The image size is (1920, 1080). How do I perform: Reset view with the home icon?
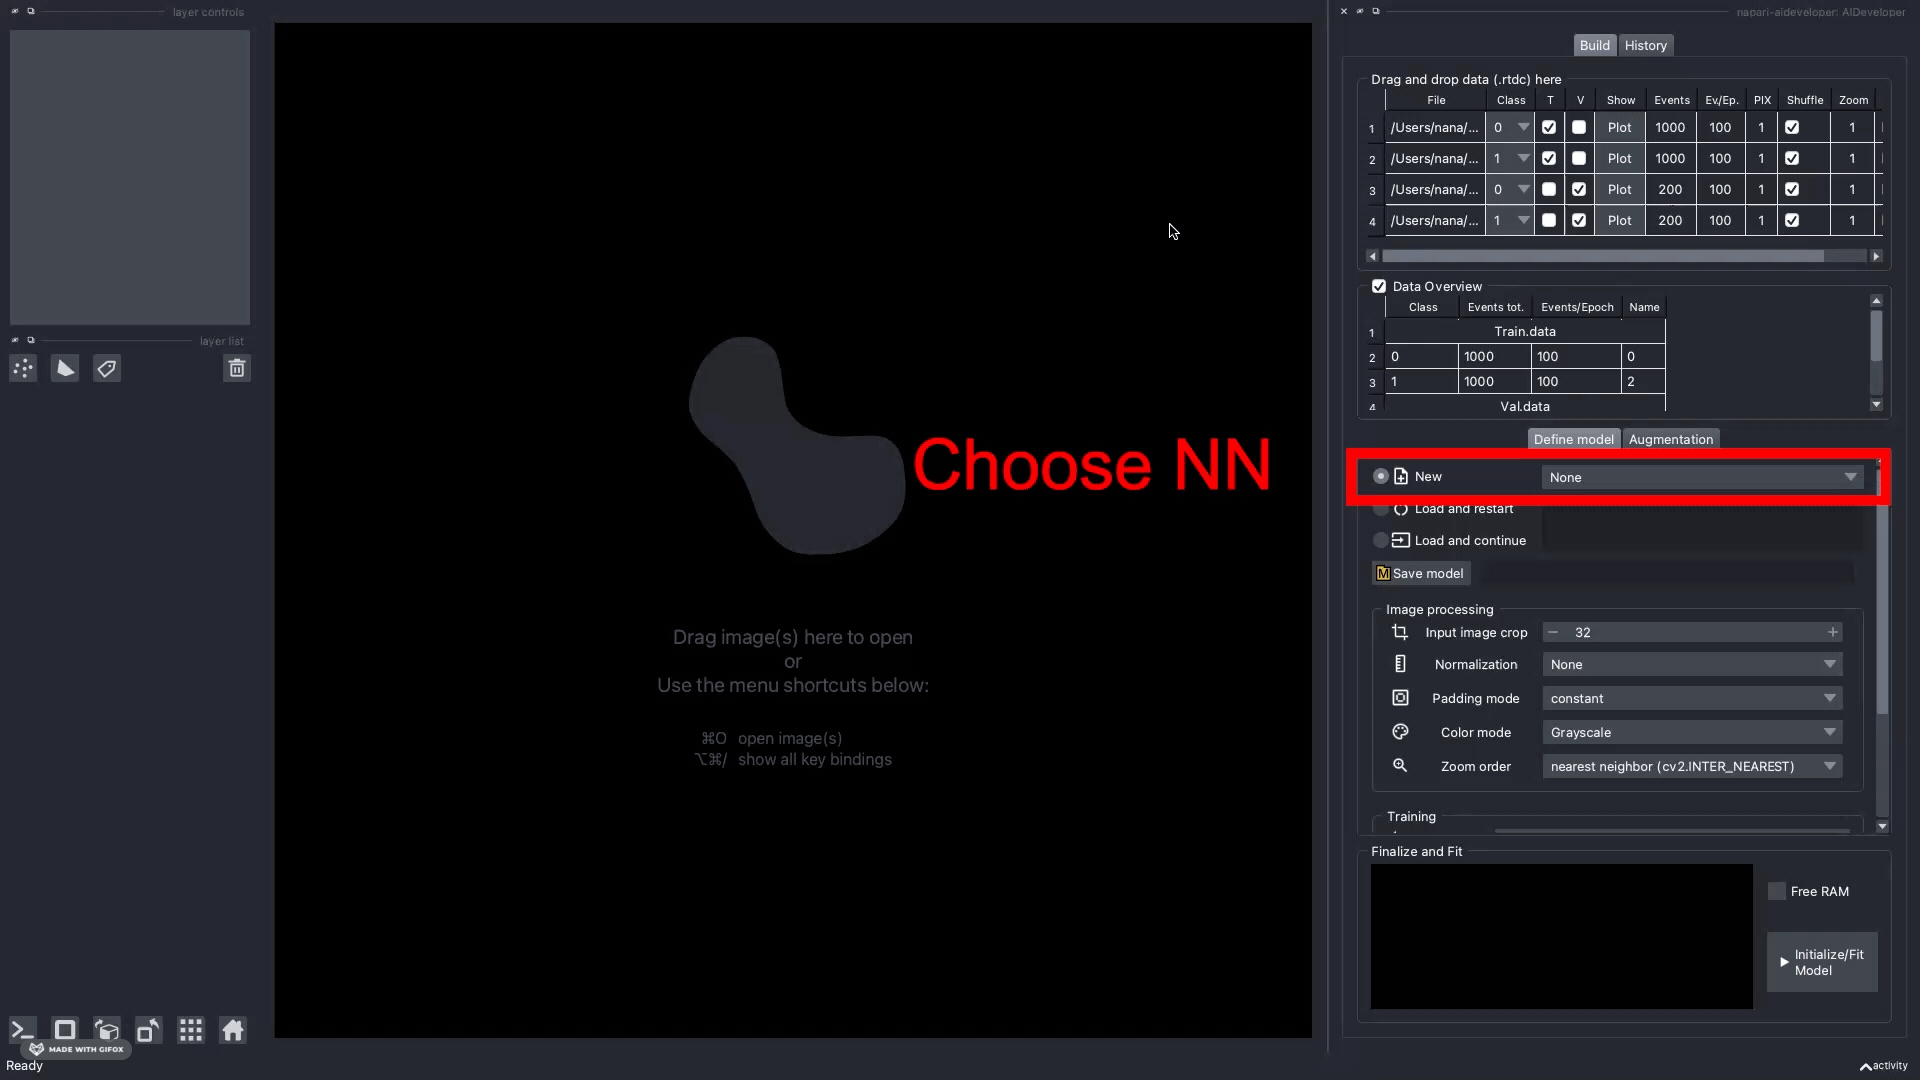pos(233,1030)
